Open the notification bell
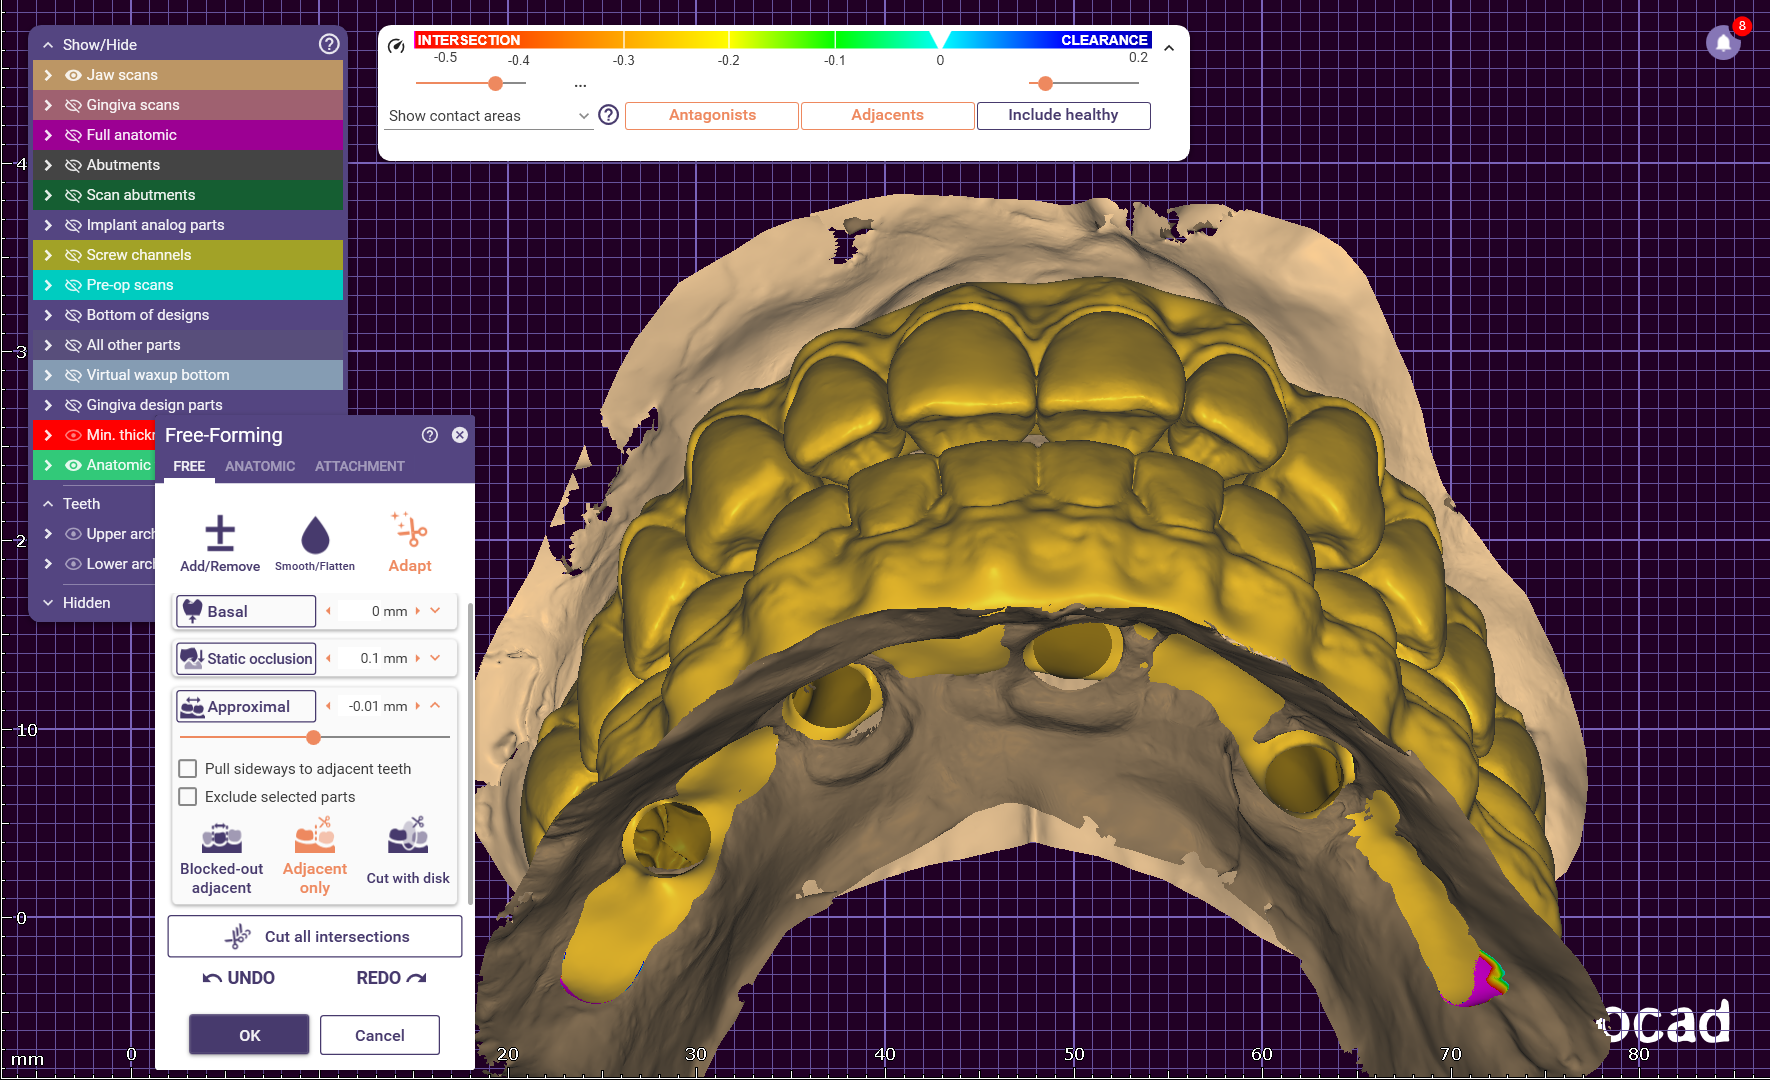The height and width of the screenshot is (1080, 1770). 1723,43
